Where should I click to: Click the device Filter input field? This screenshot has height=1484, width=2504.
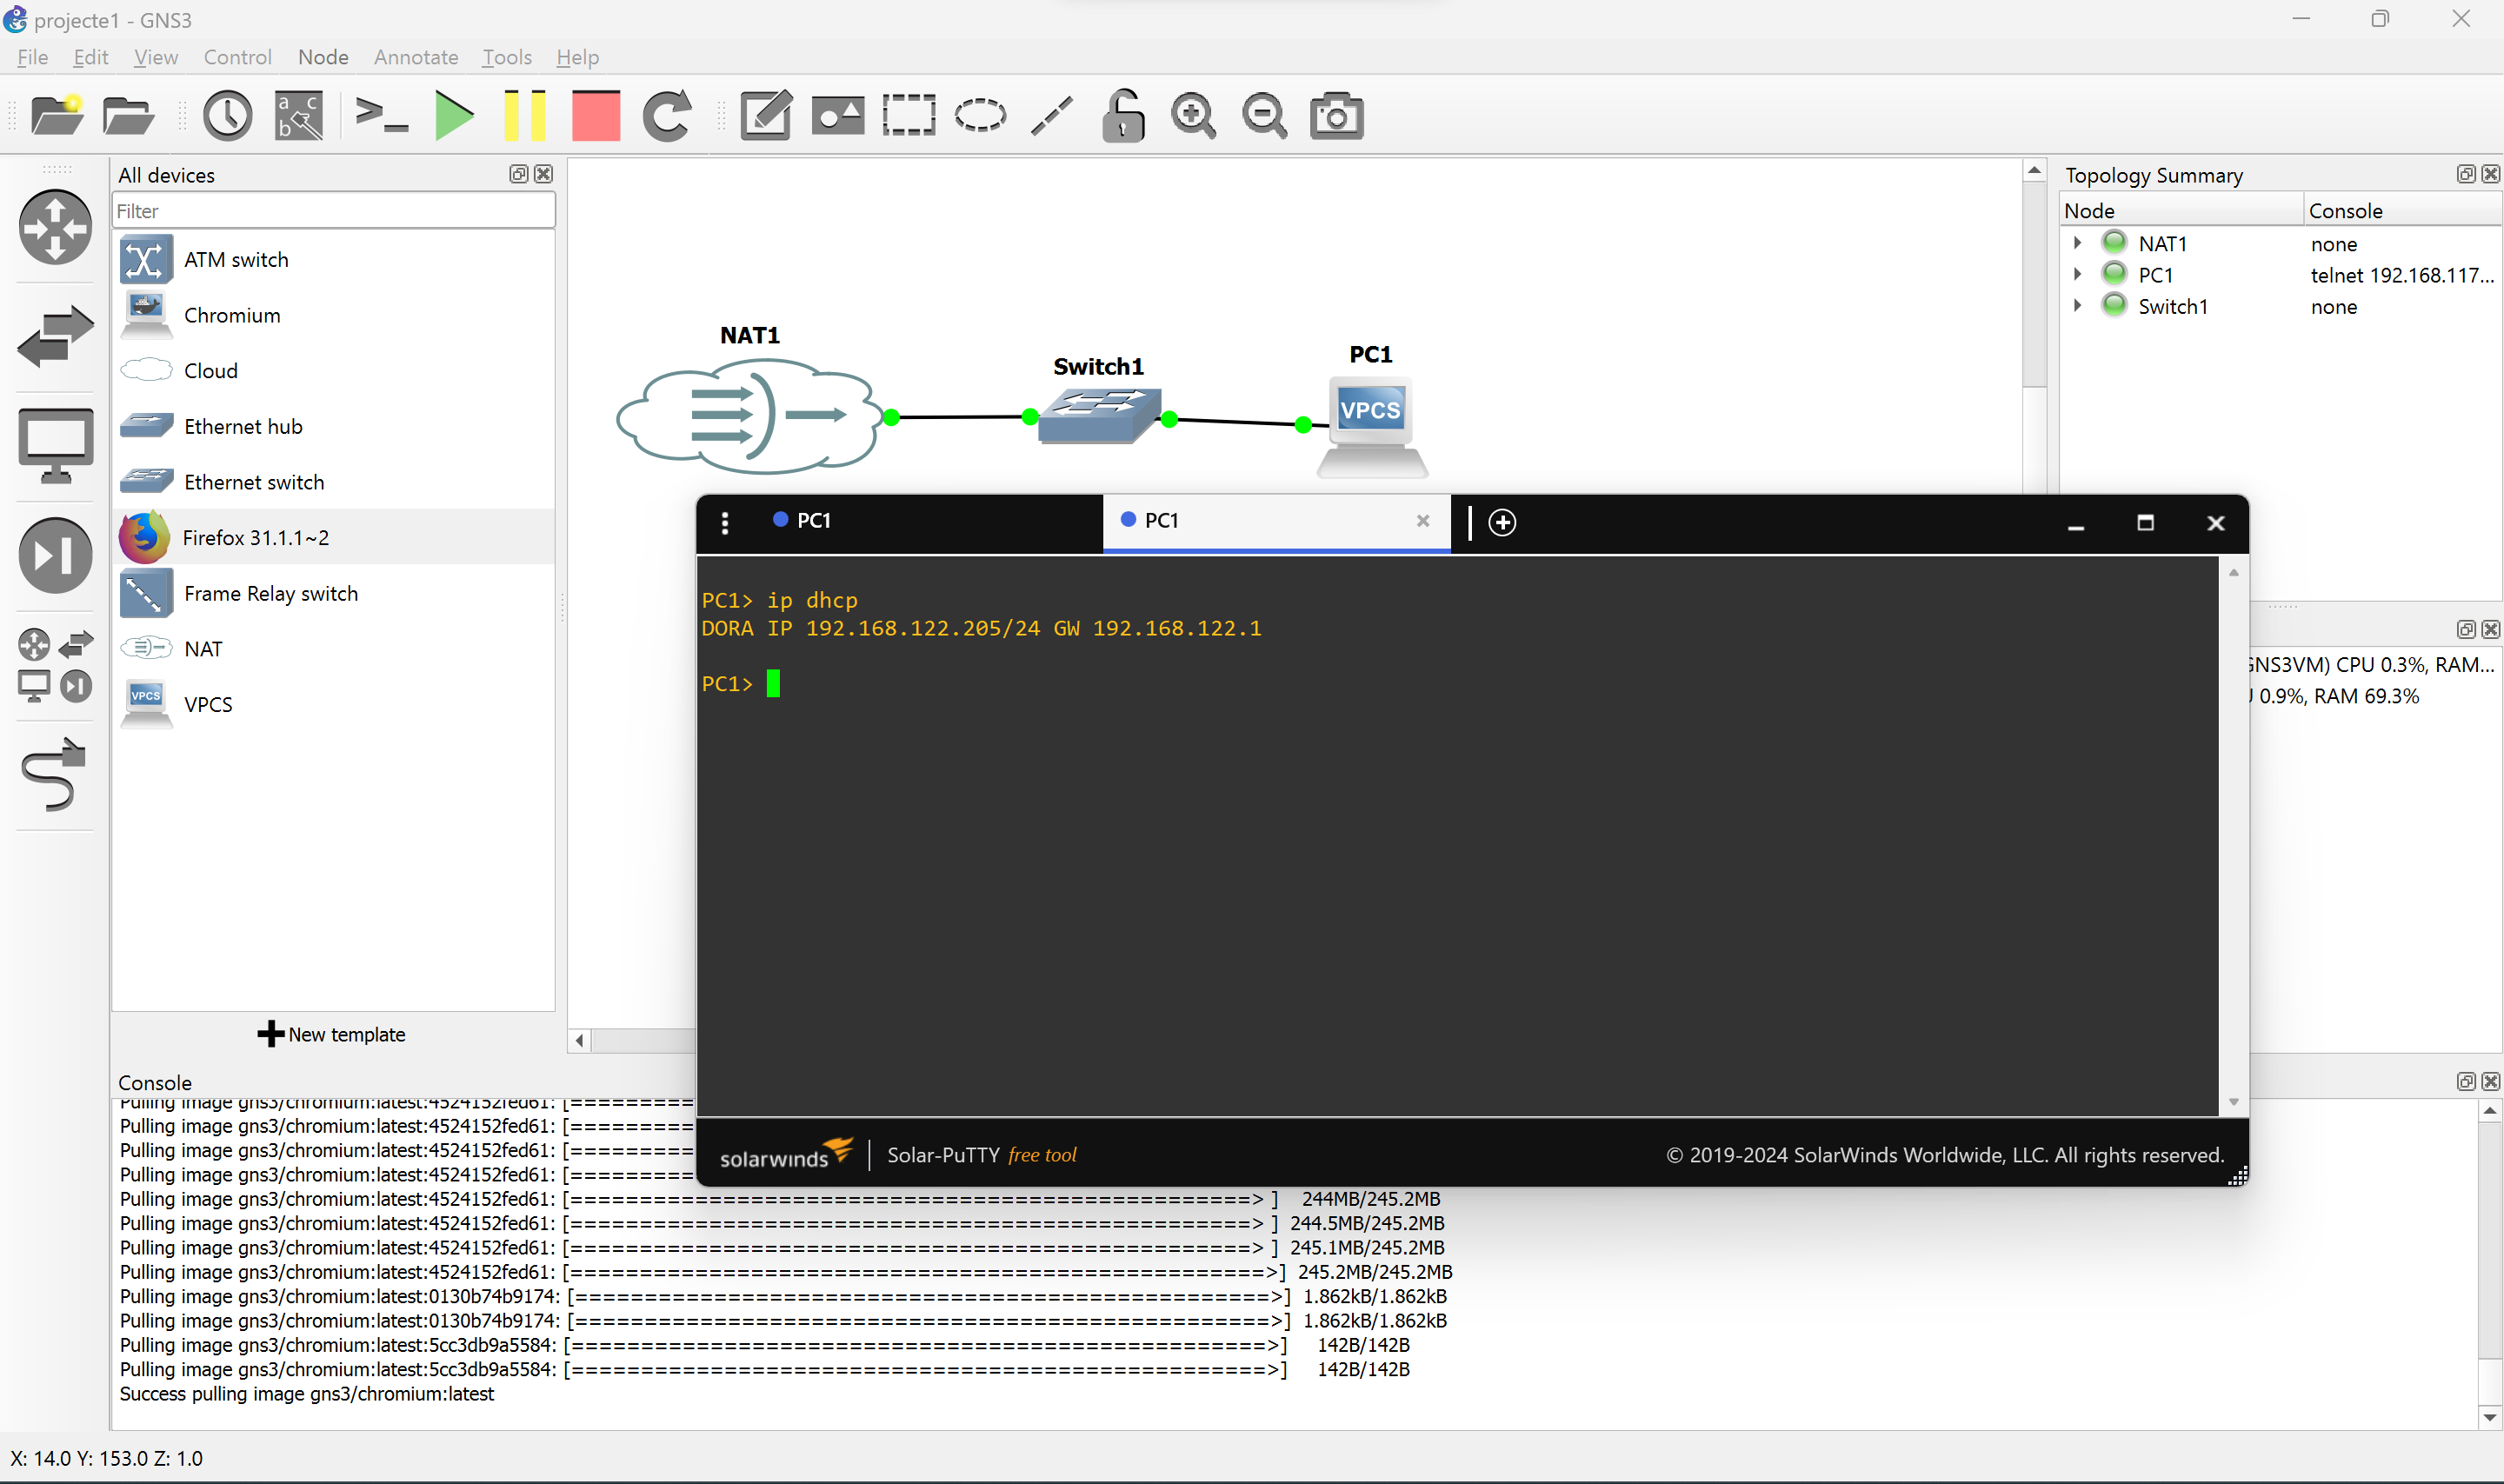point(332,210)
